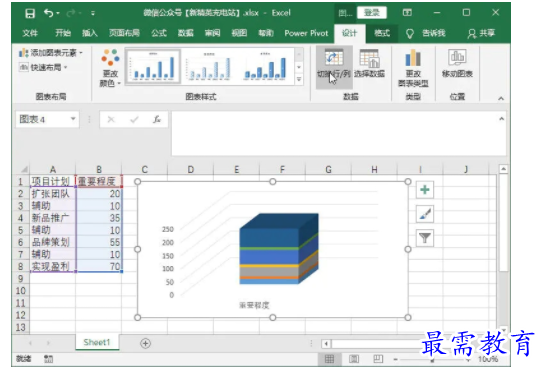Open the 文件 menu tab
The height and width of the screenshot is (375, 543).
coord(30,33)
